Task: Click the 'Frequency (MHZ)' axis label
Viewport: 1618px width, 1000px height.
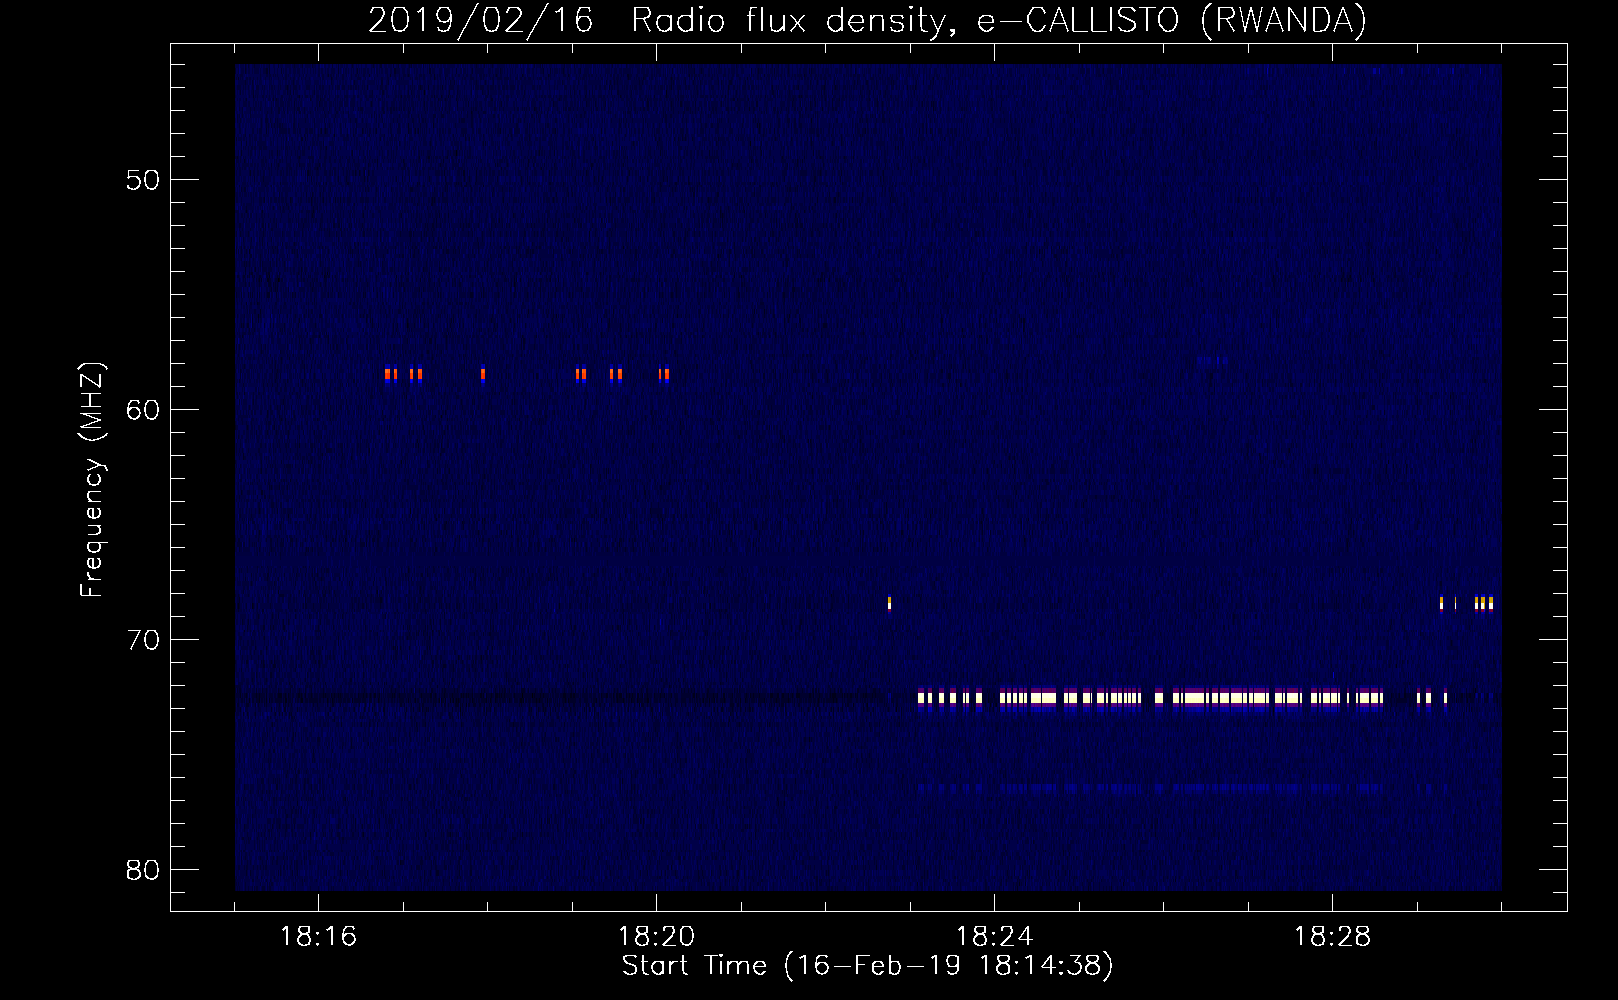Action: click(92, 480)
